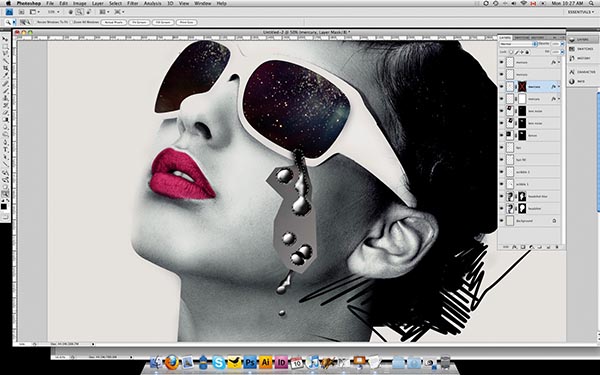The width and height of the screenshot is (600, 375).
Task: Select the Lasso tool
Action: [x=5, y=53]
